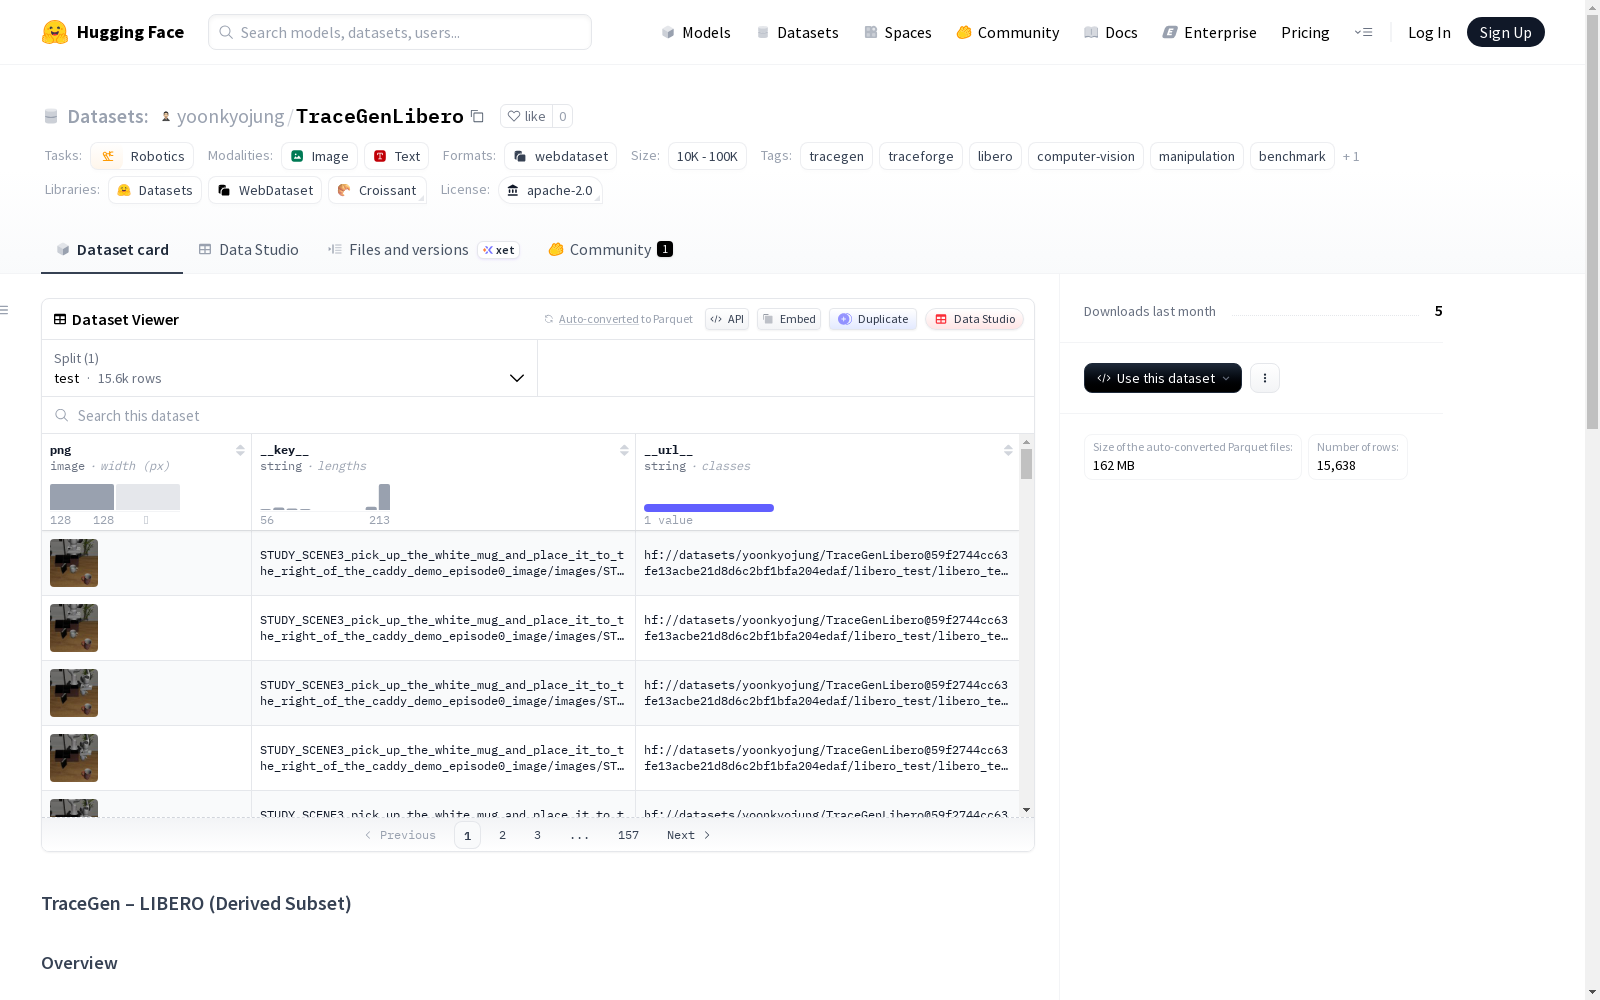
Task: Select the Image modality tag
Action: click(x=320, y=156)
